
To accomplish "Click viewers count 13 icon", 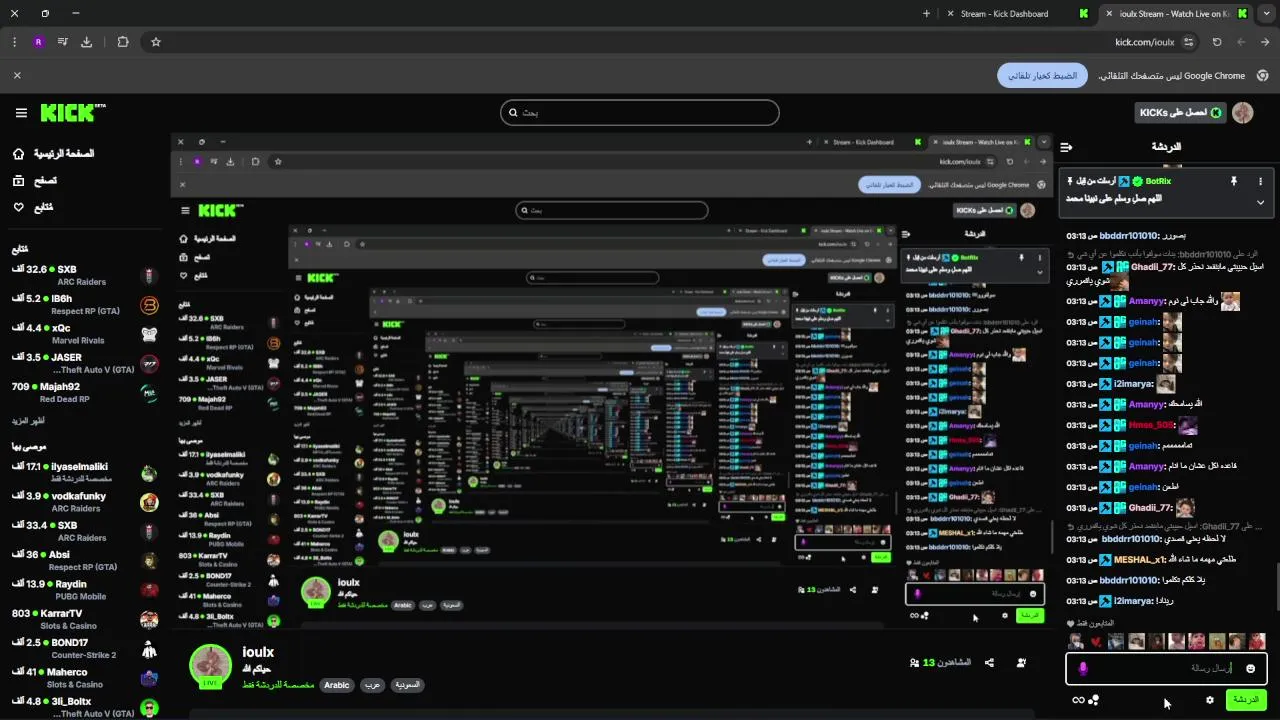I will tap(914, 662).
